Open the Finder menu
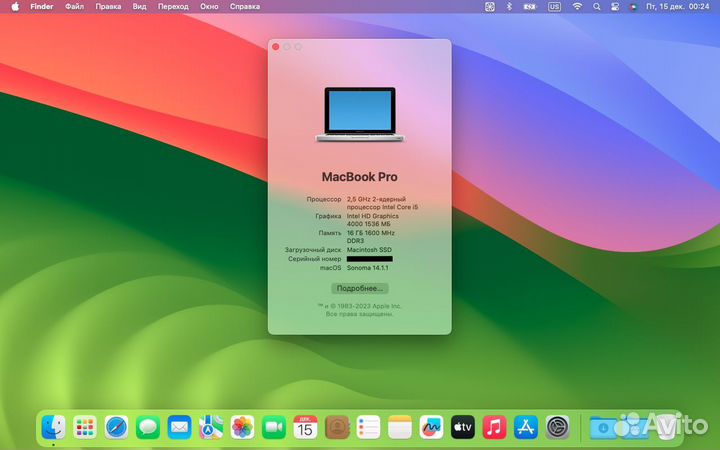The image size is (720, 450). click(x=42, y=6)
